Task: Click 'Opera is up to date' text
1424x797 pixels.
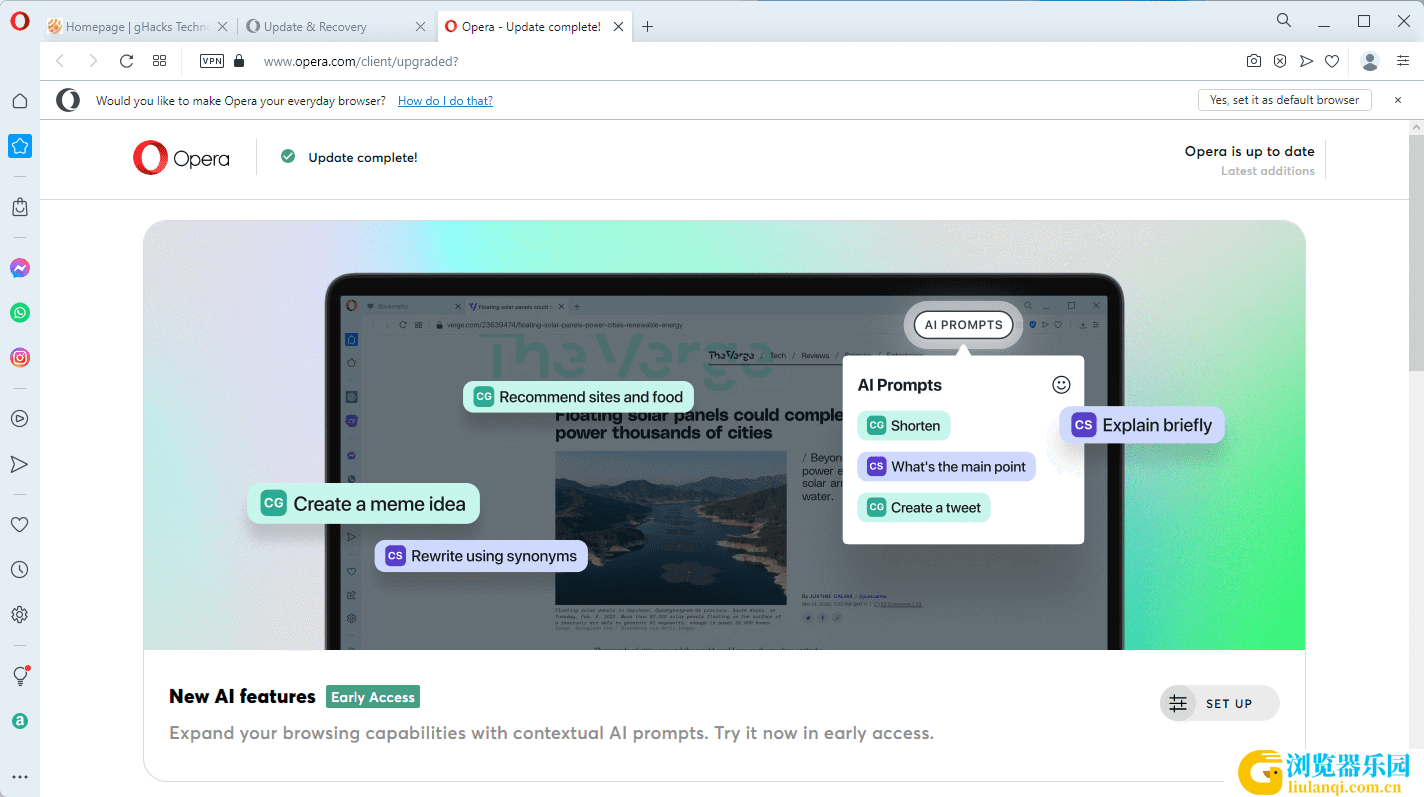Action: [x=1249, y=151]
